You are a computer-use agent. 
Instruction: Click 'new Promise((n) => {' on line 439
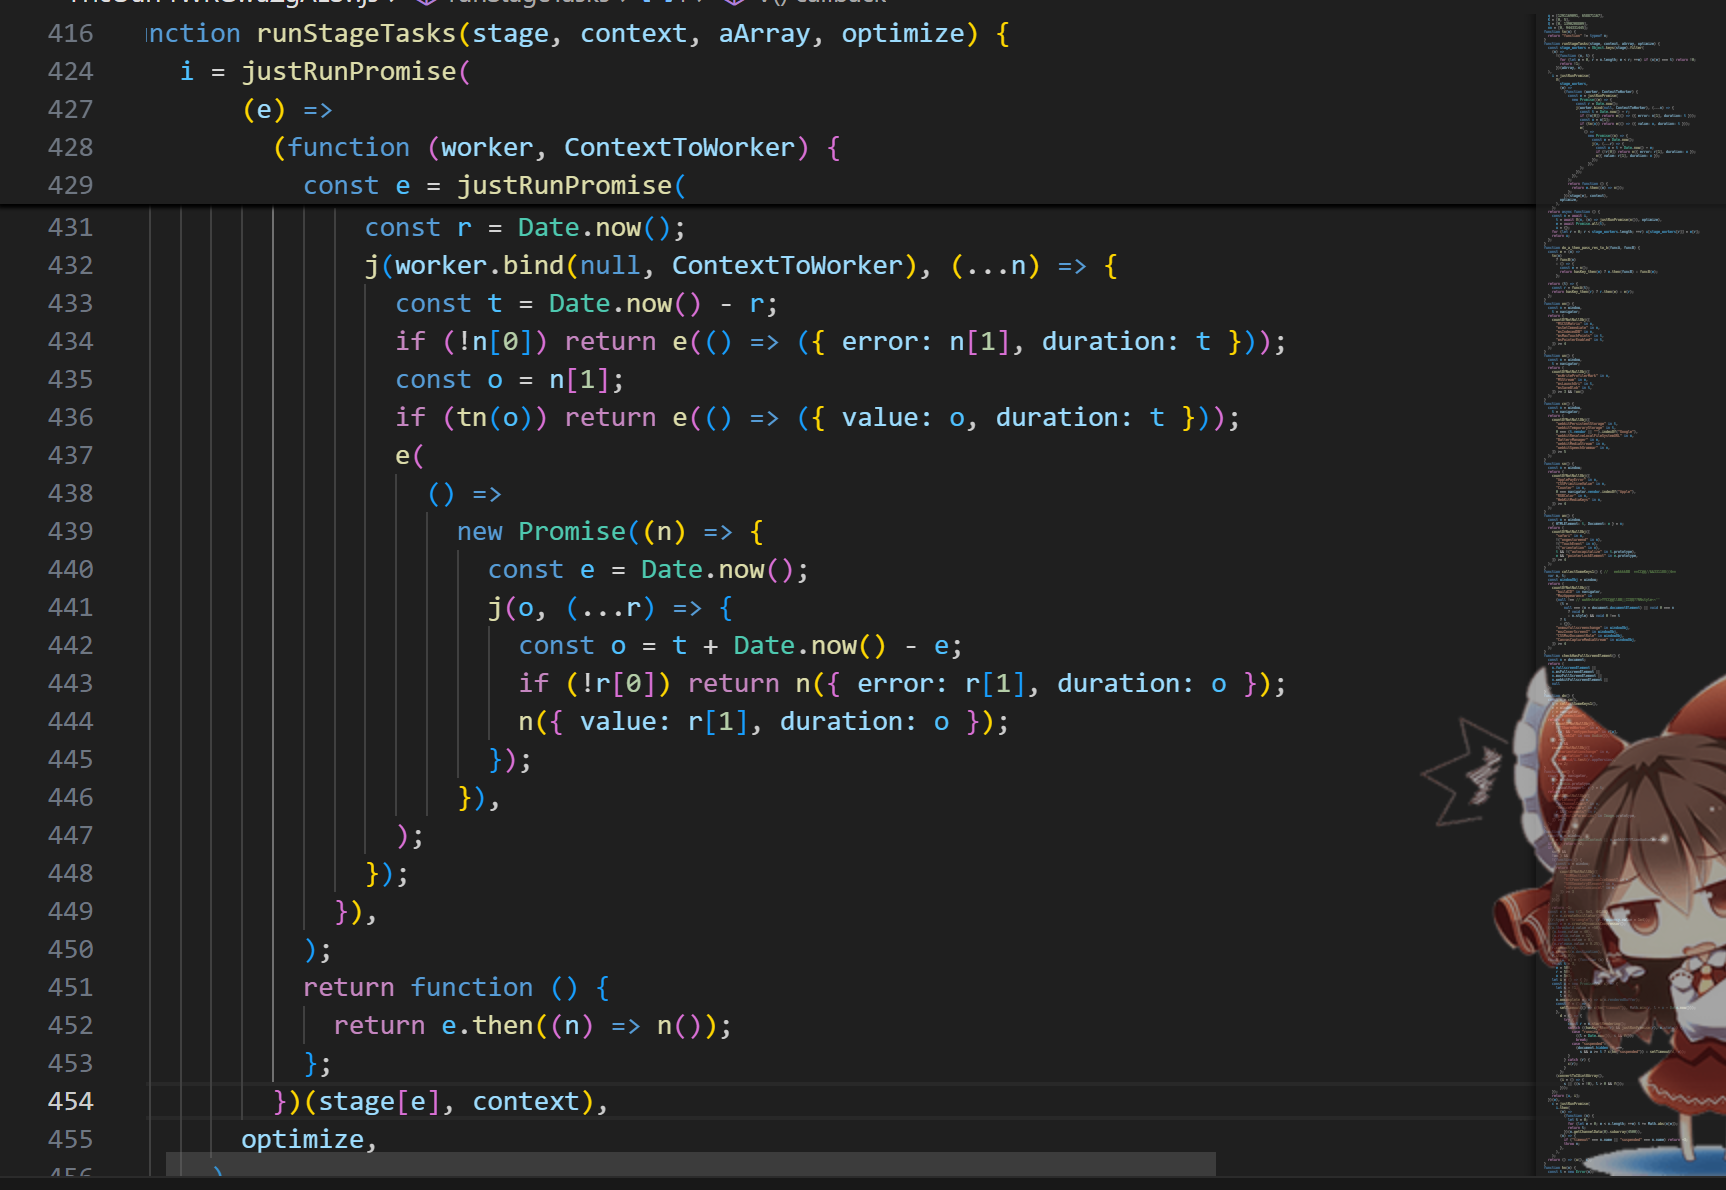pyautogui.click(x=610, y=532)
